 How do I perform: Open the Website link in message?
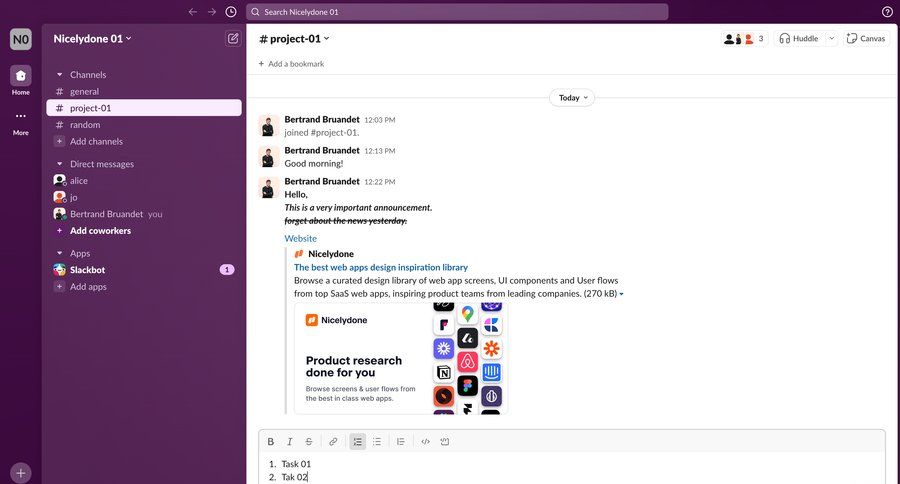click(300, 238)
